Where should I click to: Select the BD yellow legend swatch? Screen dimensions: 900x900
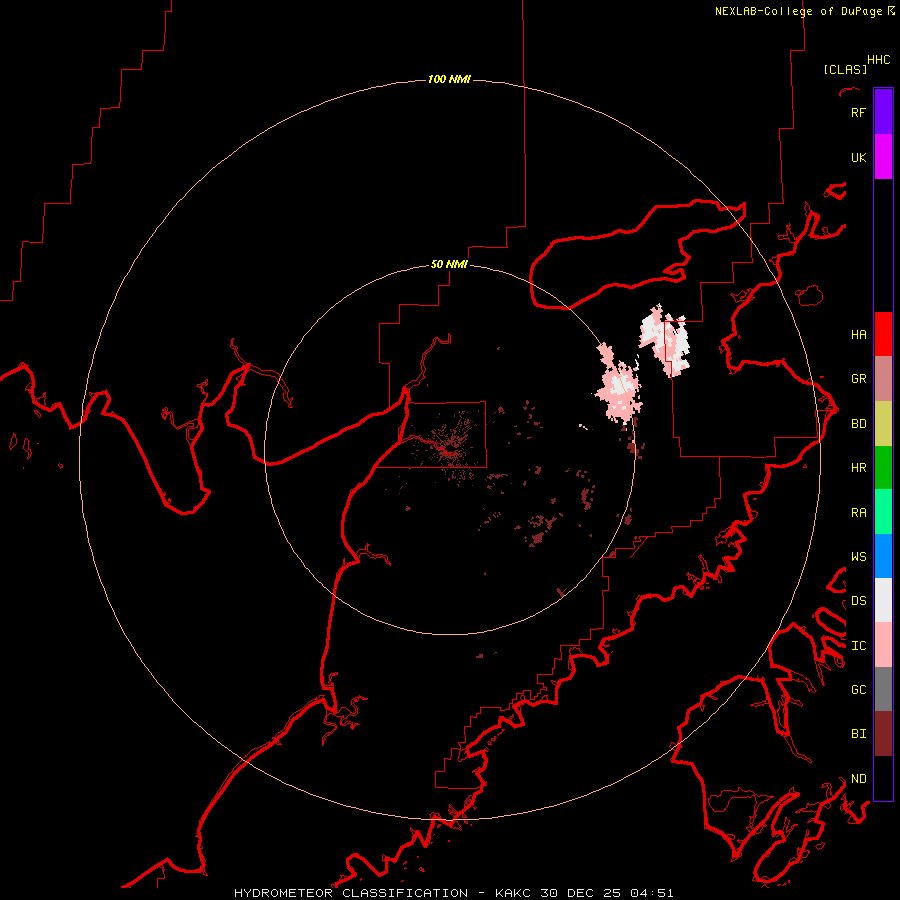point(883,423)
